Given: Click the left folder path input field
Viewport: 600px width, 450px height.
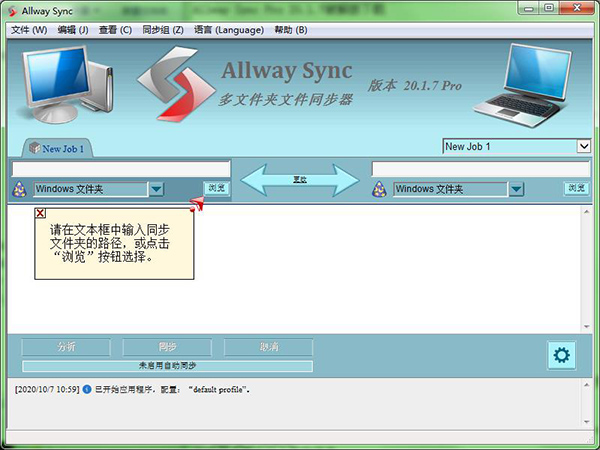Looking at the screenshot, I should tap(121, 169).
